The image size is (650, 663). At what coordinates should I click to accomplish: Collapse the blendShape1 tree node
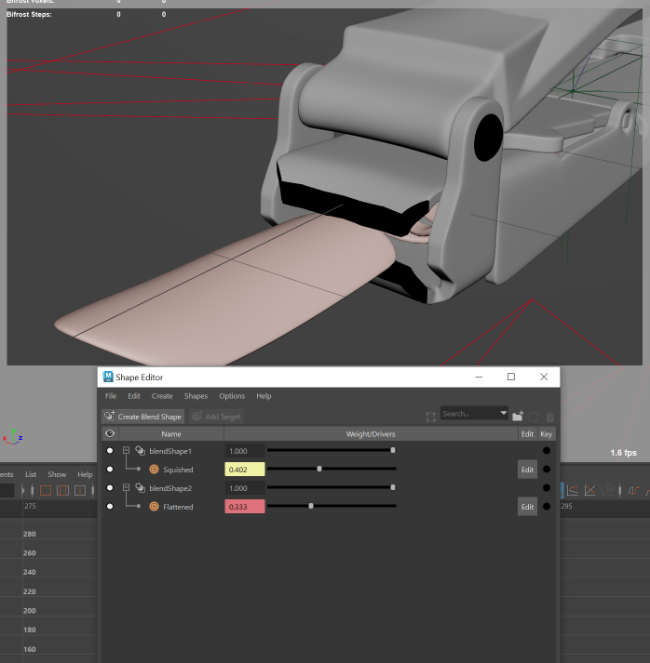coord(126,451)
